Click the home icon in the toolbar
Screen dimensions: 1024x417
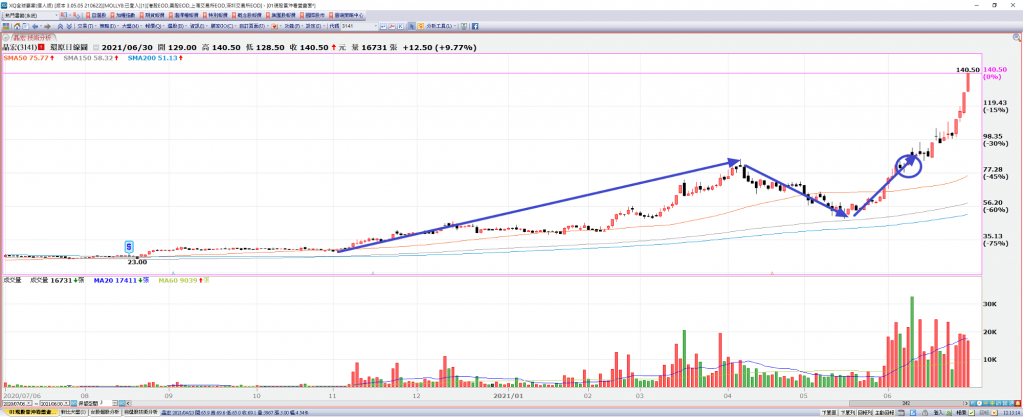pyautogui.click(x=17, y=26)
